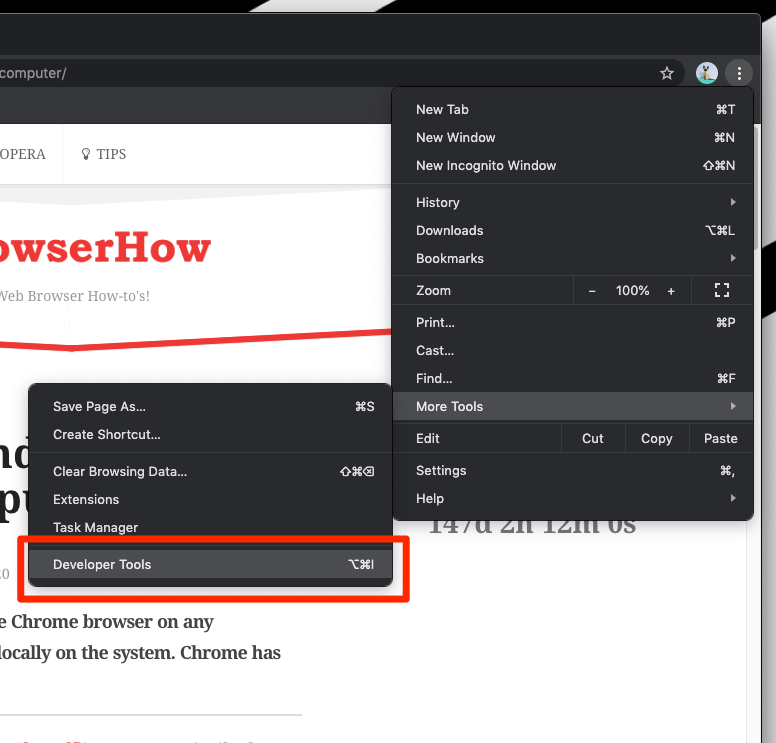
Task: Click the lightbulb icon beside TIPS
Action: [86, 154]
